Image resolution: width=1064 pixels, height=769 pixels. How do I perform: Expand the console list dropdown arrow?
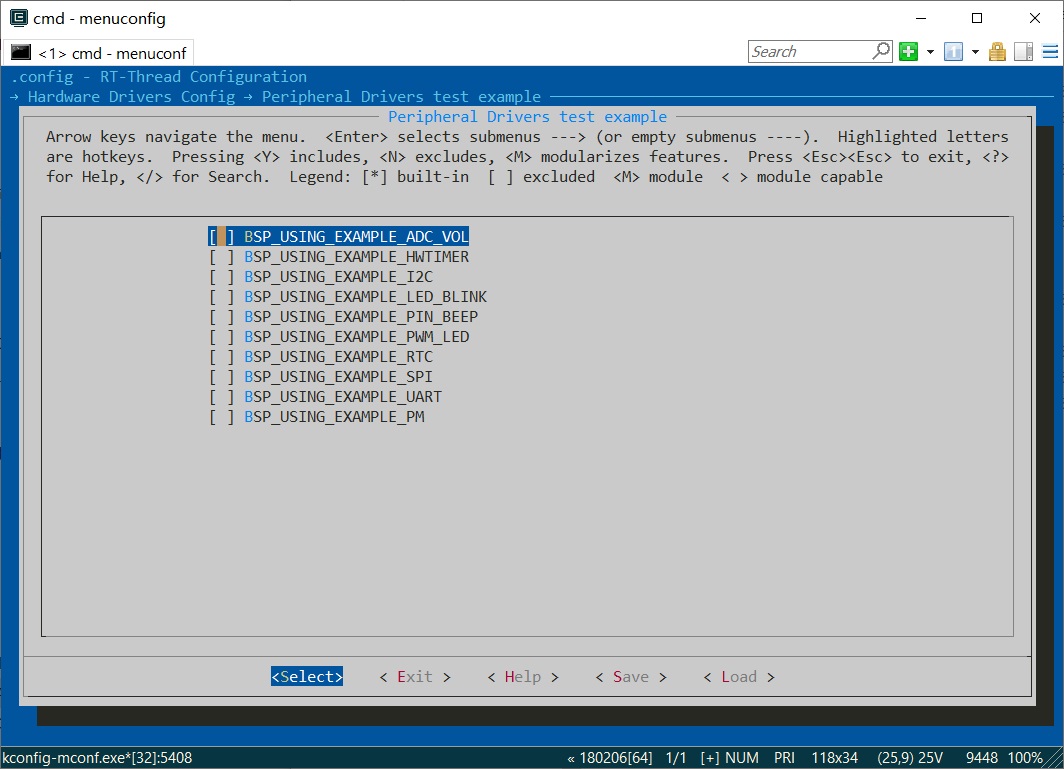[x=974, y=52]
